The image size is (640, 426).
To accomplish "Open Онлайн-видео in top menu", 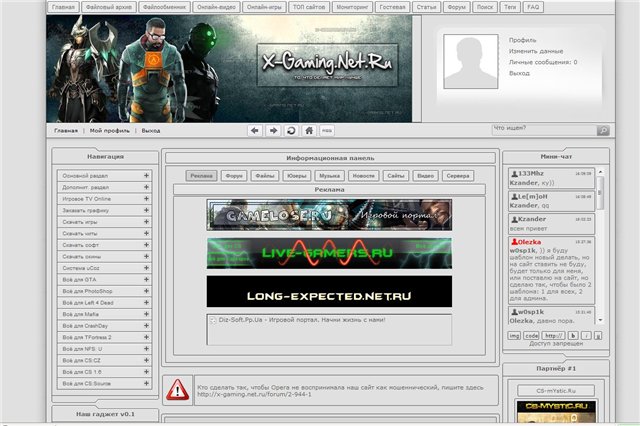I will coord(216,7).
